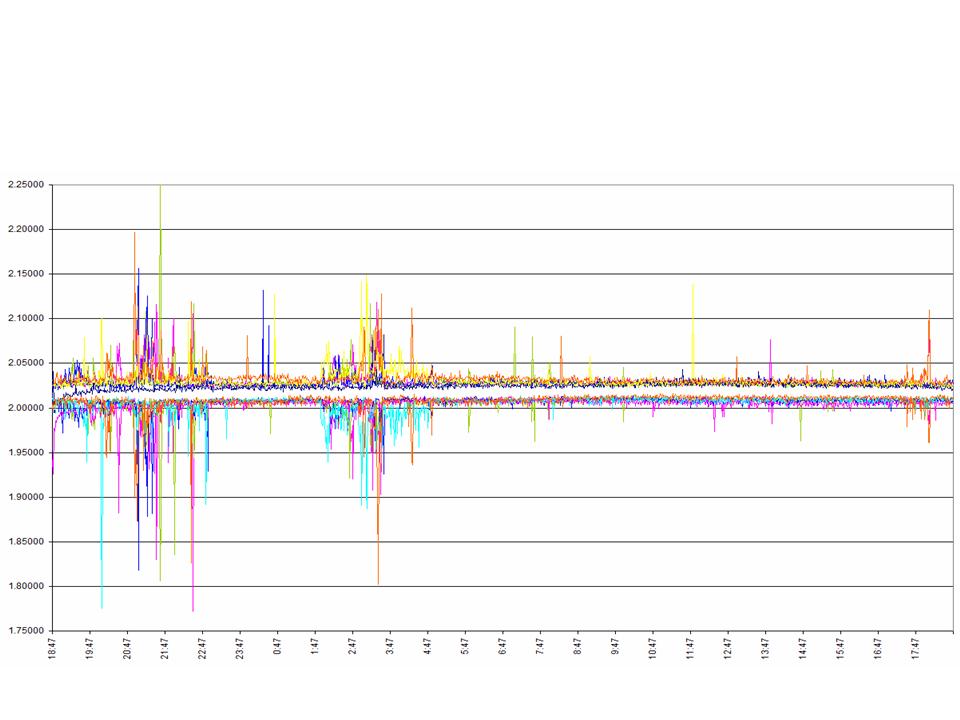Click the 1.75000 y-axis label
Screen dimensions: 960x720
pyautogui.click(x=26, y=631)
